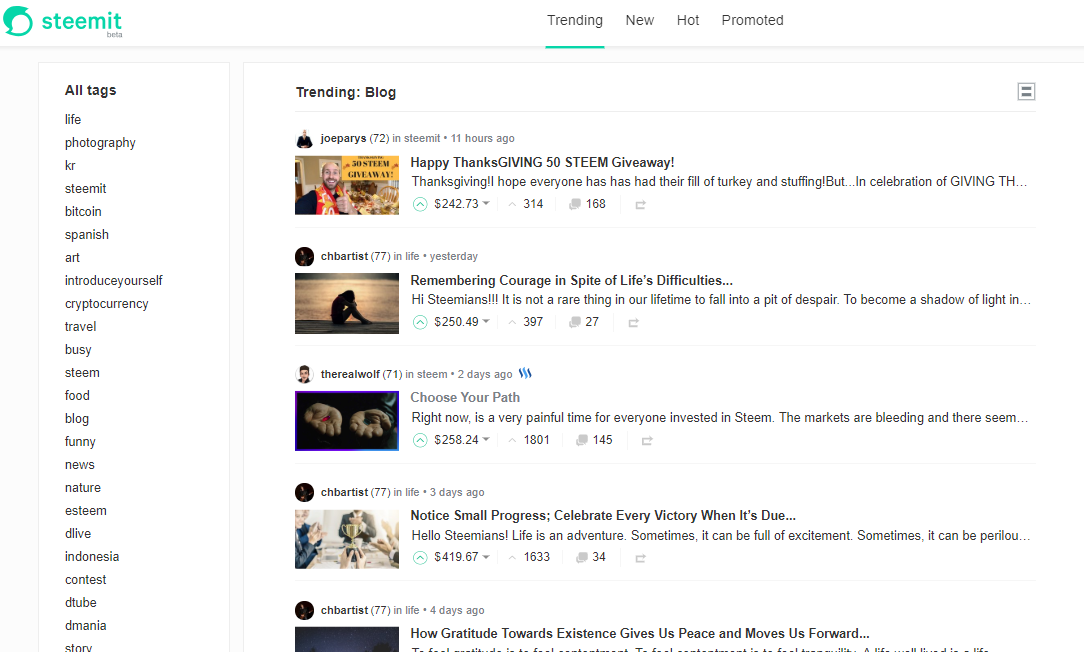Click joeparys' avatar thumbnail
This screenshot has width=1084, height=652.
[x=304, y=138]
